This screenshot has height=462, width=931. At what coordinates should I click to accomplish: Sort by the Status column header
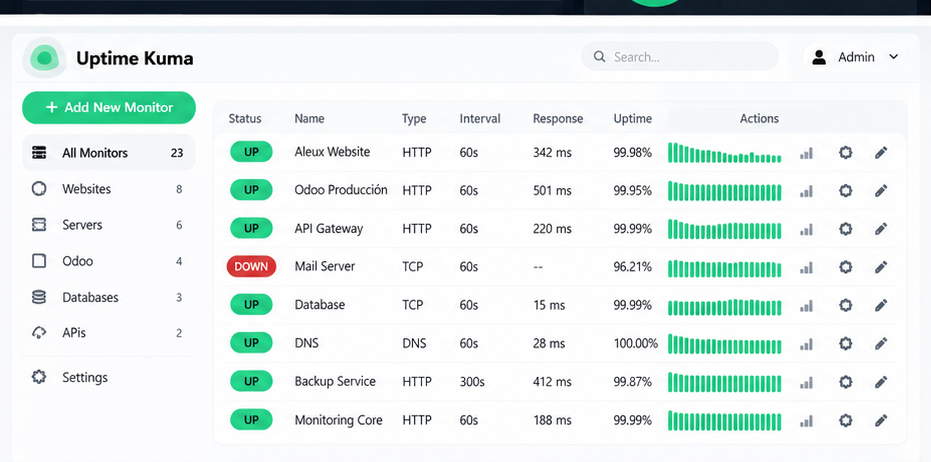[245, 118]
